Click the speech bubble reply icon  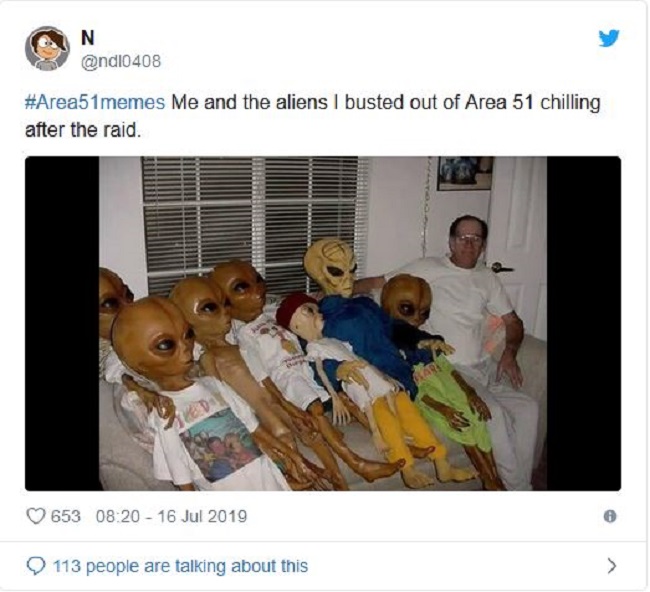coord(36,566)
